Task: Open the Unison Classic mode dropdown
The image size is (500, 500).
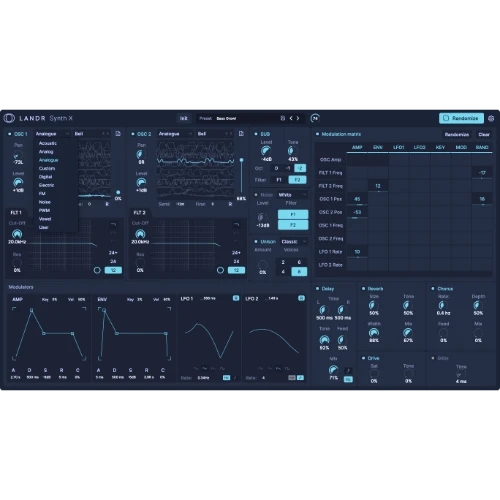Action: (x=294, y=241)
